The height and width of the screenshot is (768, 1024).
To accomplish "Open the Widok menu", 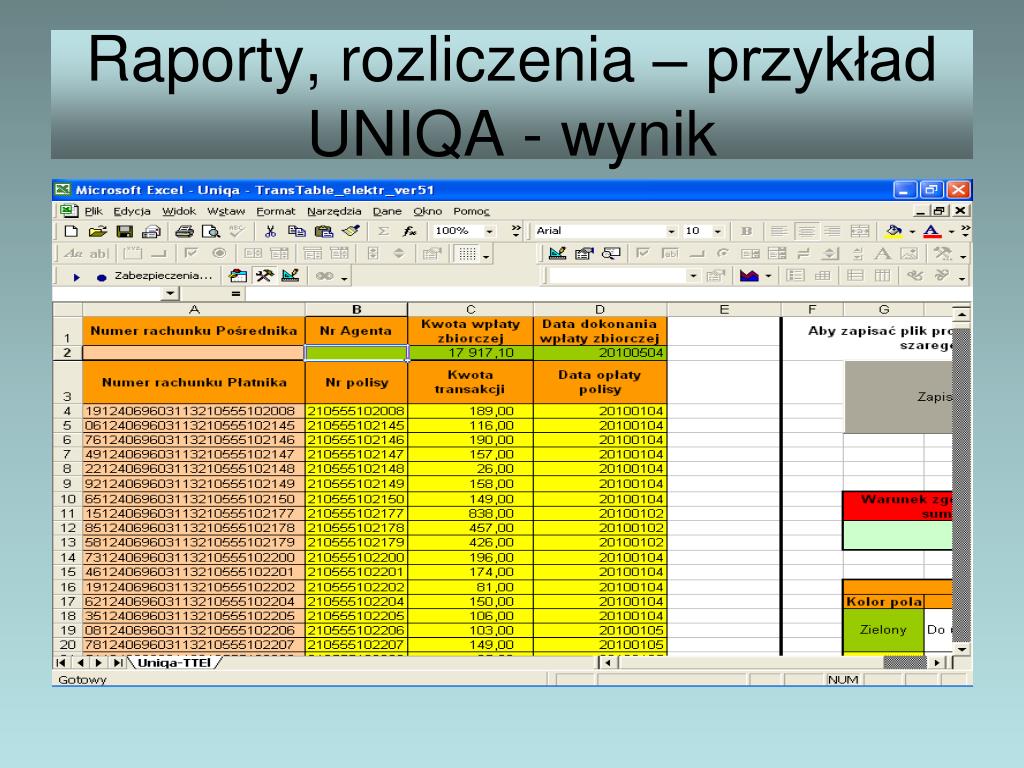I will 179,211.
